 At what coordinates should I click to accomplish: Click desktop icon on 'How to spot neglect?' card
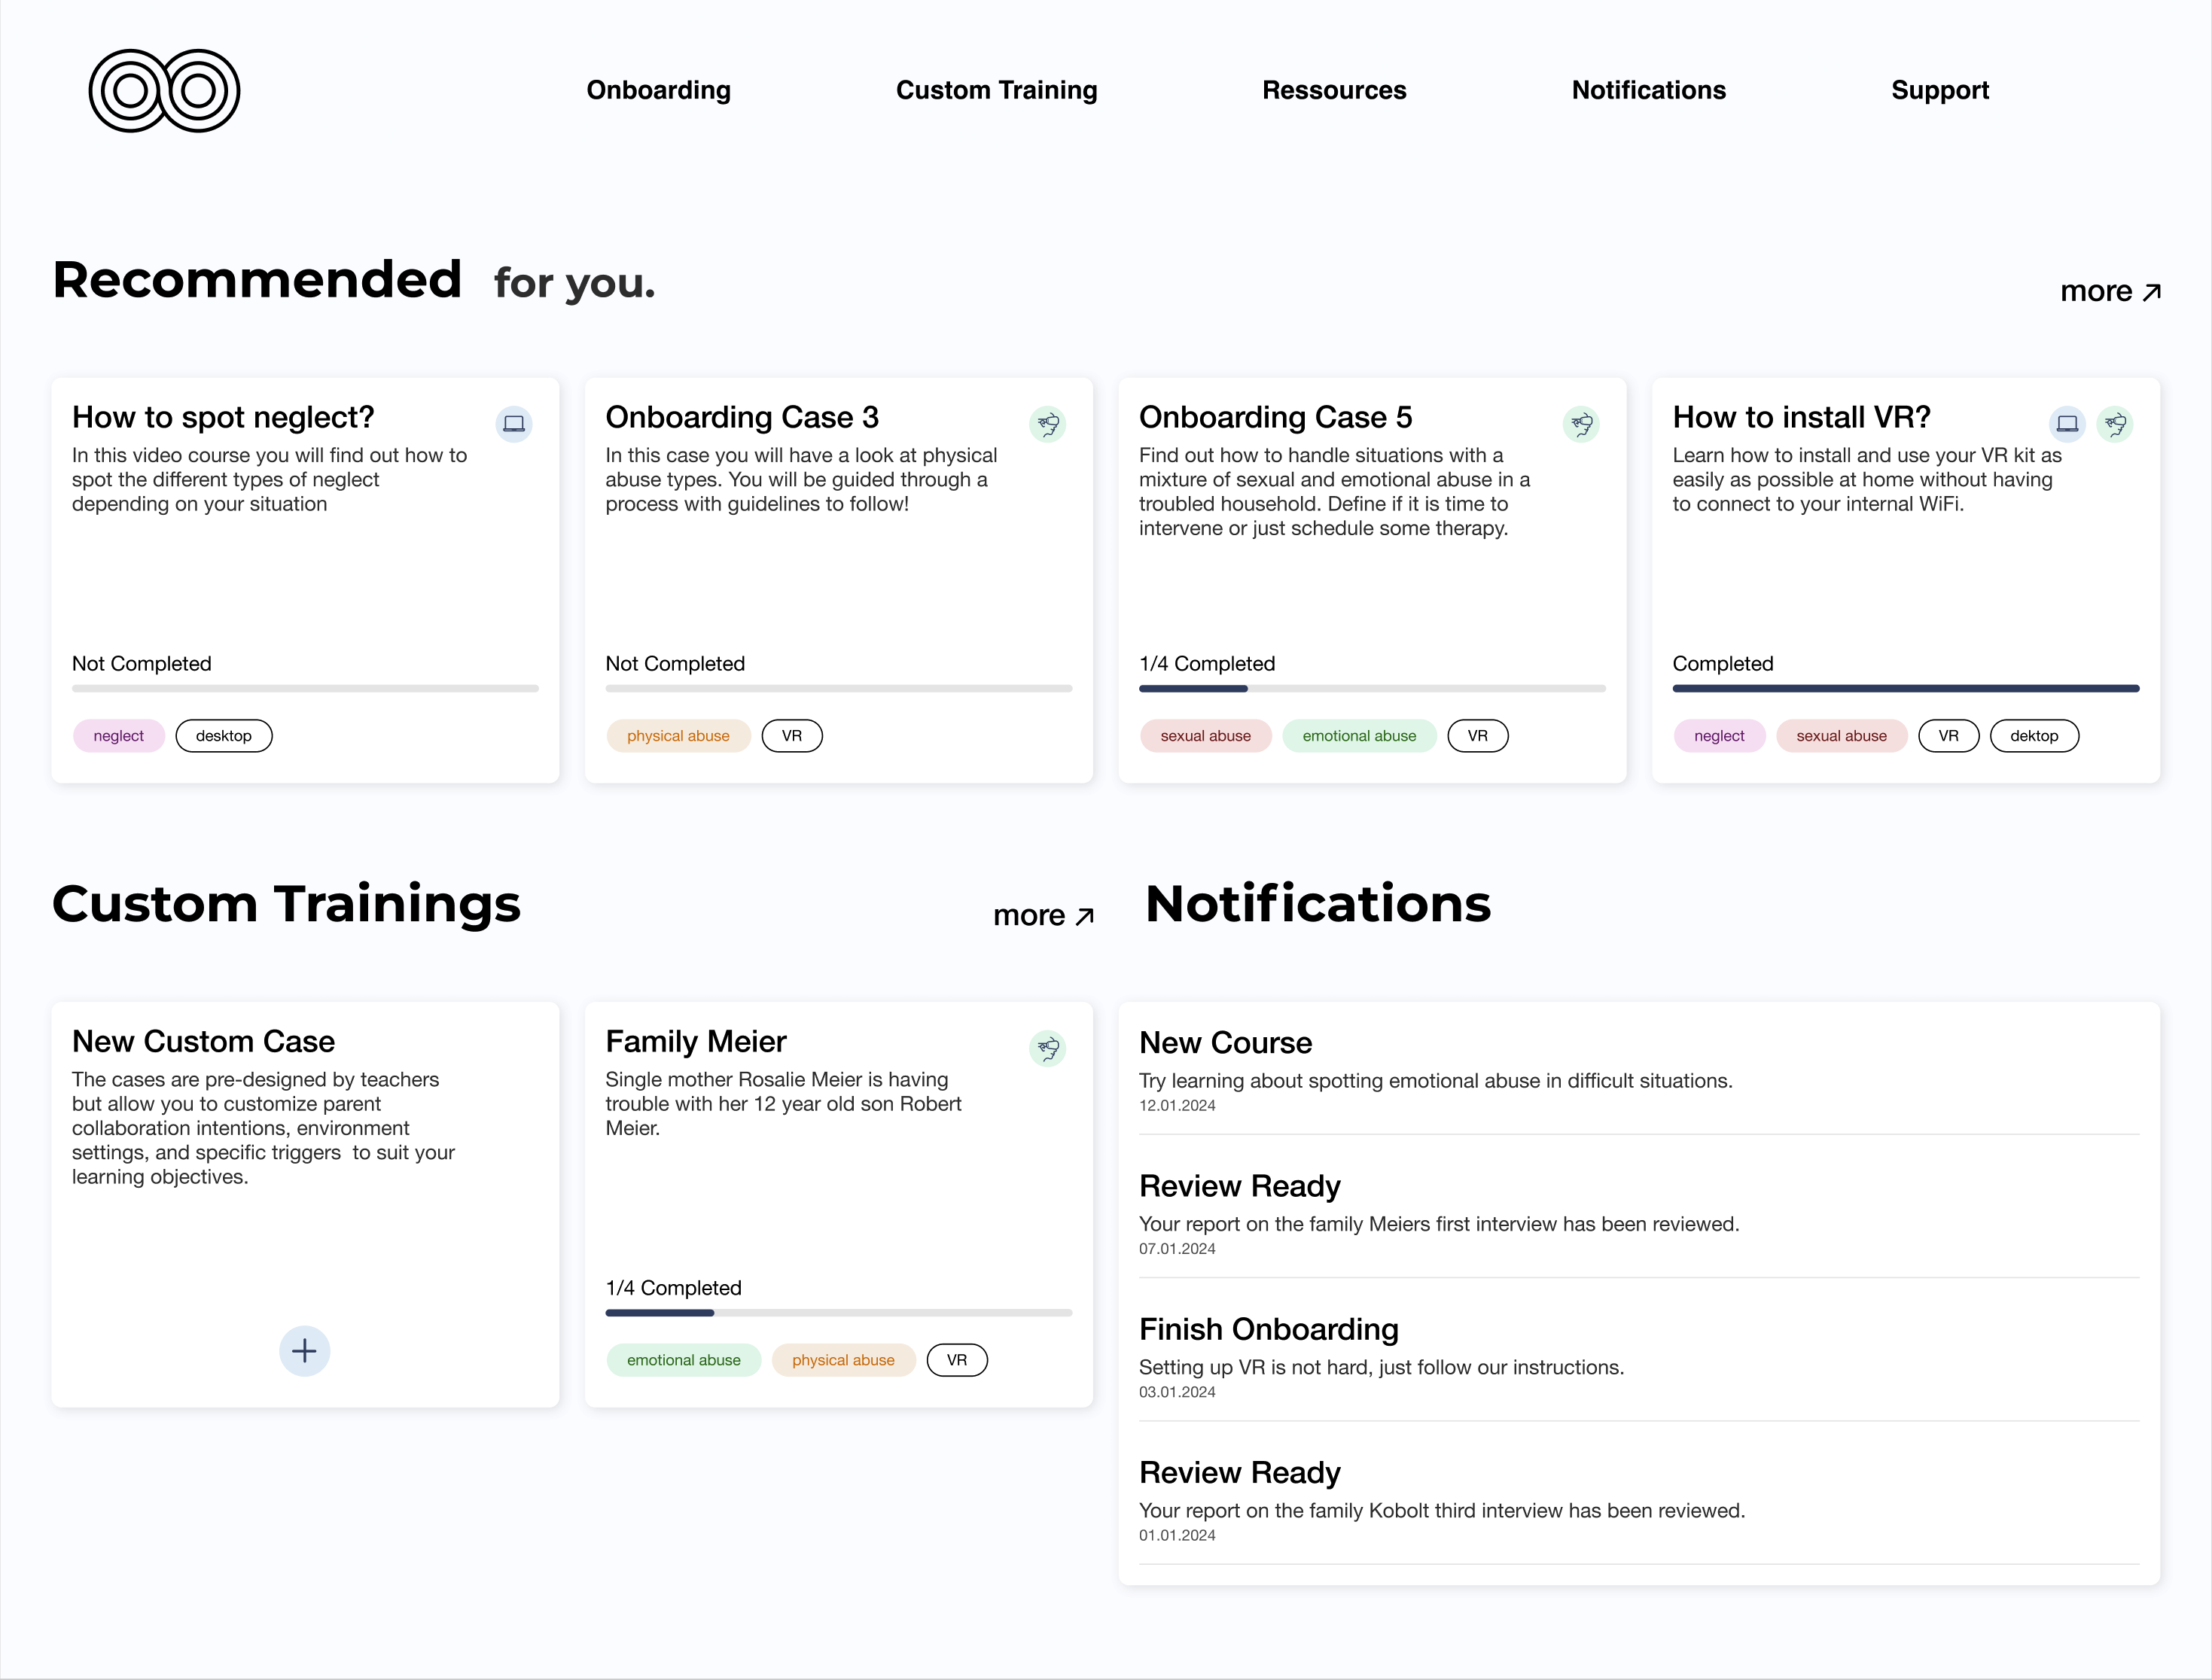click(514, 424)
